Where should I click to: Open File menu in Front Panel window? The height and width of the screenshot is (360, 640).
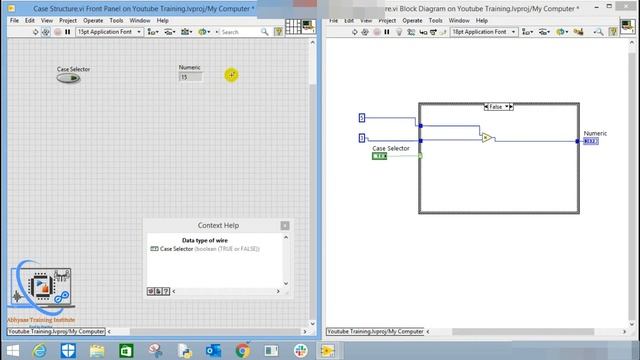(x=14, y=20)
